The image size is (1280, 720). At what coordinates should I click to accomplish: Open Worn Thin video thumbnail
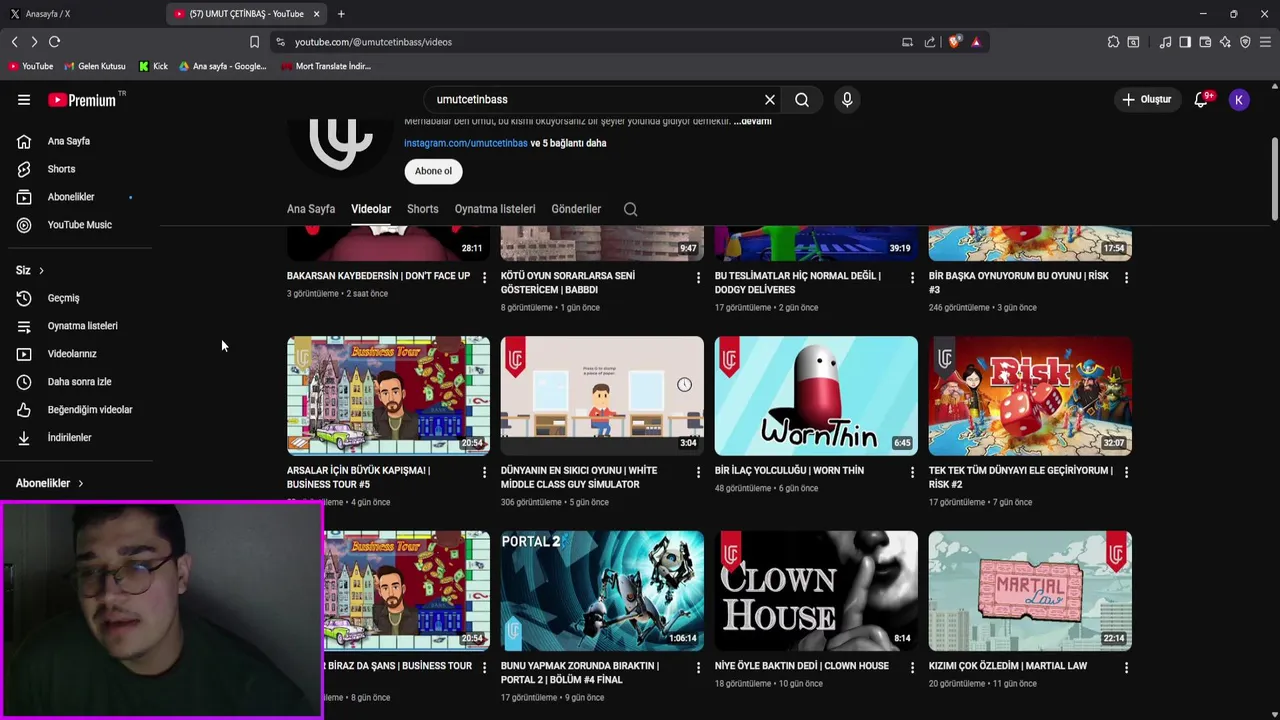(816, 396)
